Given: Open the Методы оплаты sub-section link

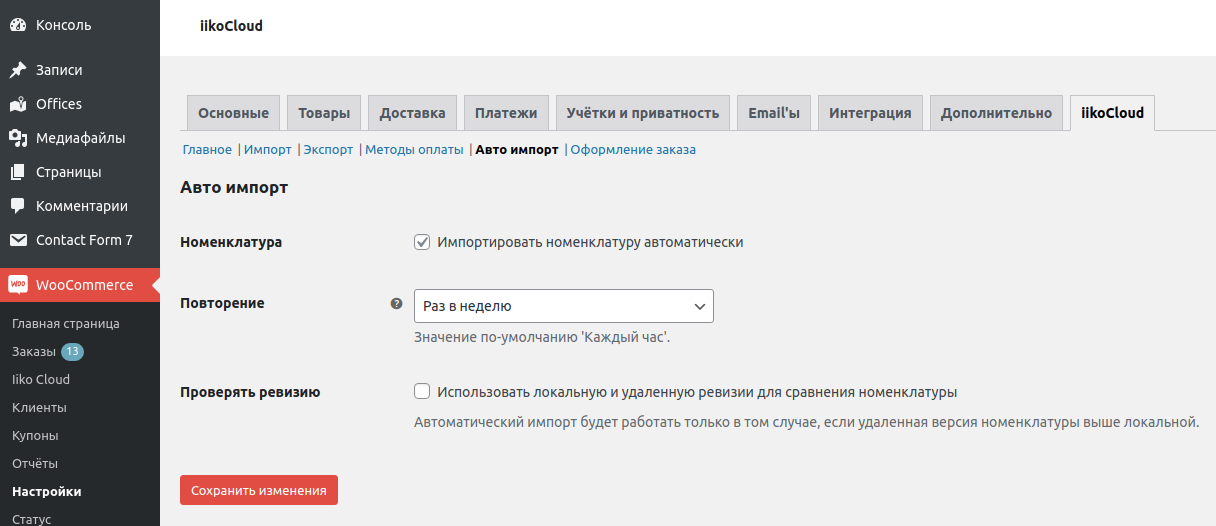Looking at the screenshot, I should click(414, 150).
